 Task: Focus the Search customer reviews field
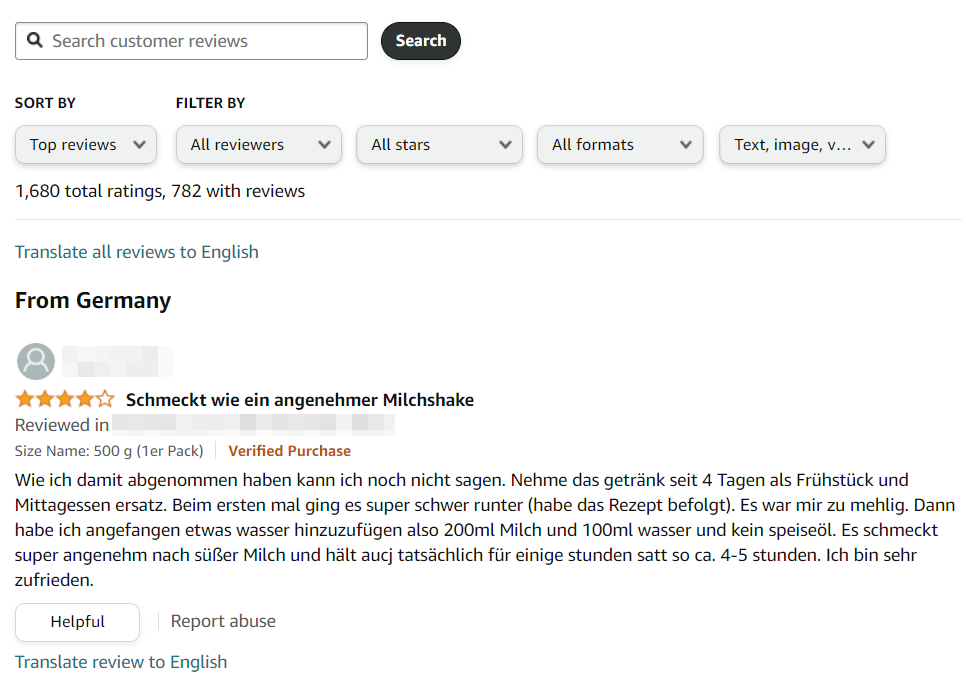point(205,41)
